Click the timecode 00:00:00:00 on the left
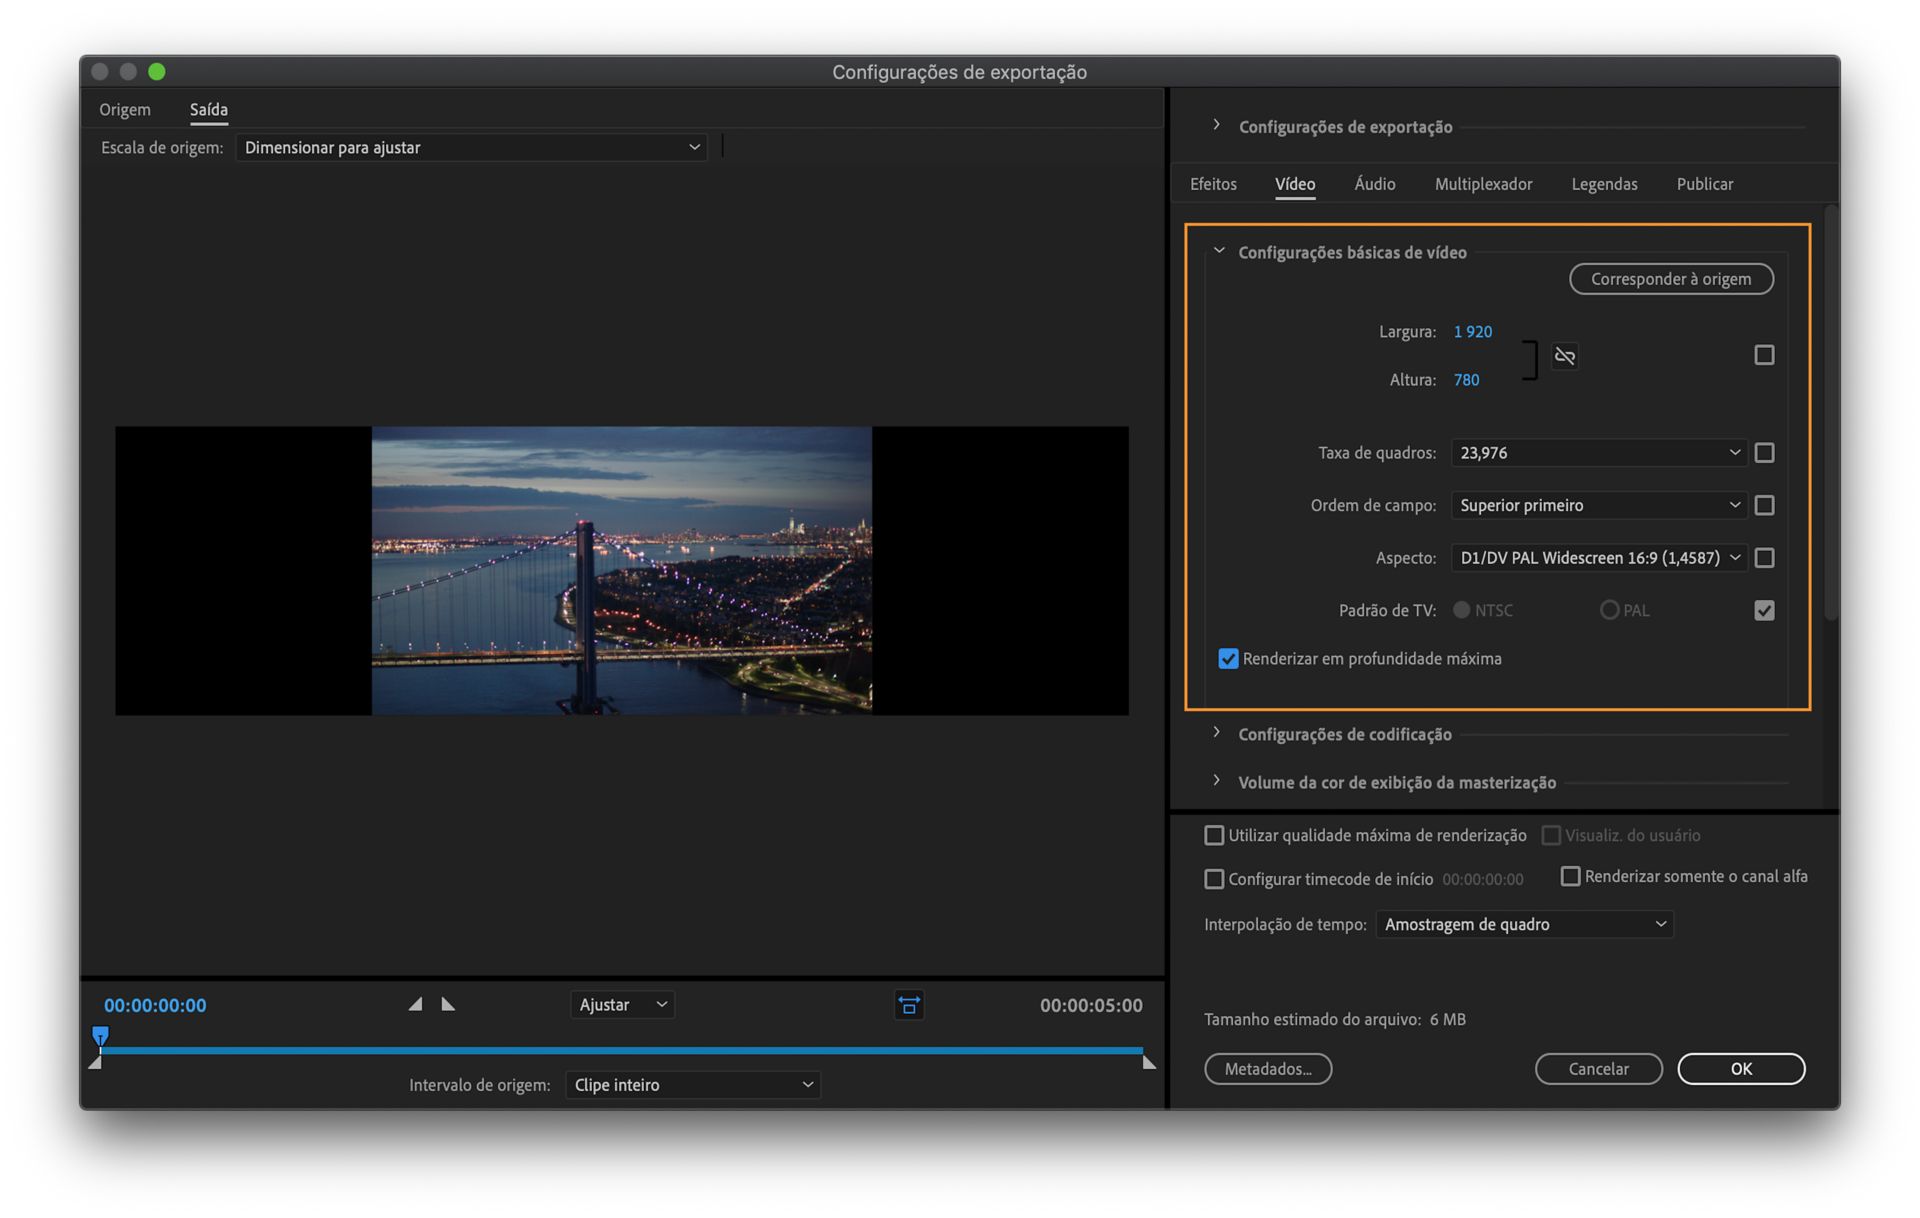The height and width of the screenshot is (1218, 1920). click(154, 1005)
